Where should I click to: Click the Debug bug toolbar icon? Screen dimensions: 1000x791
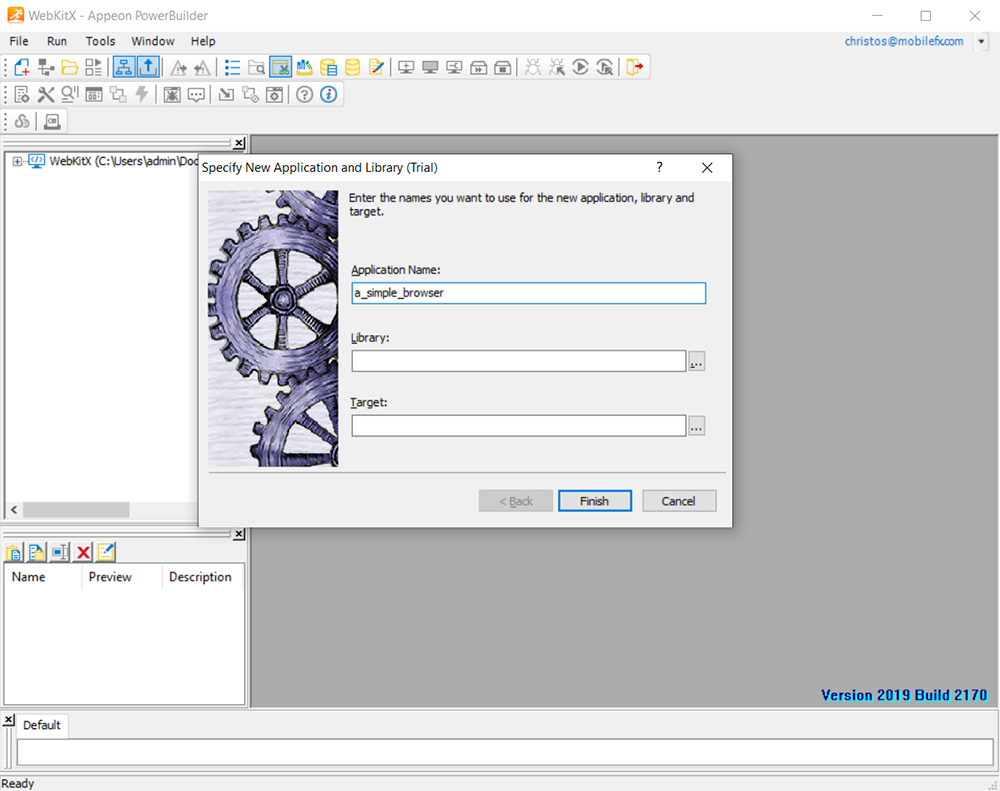pos(533,67)
